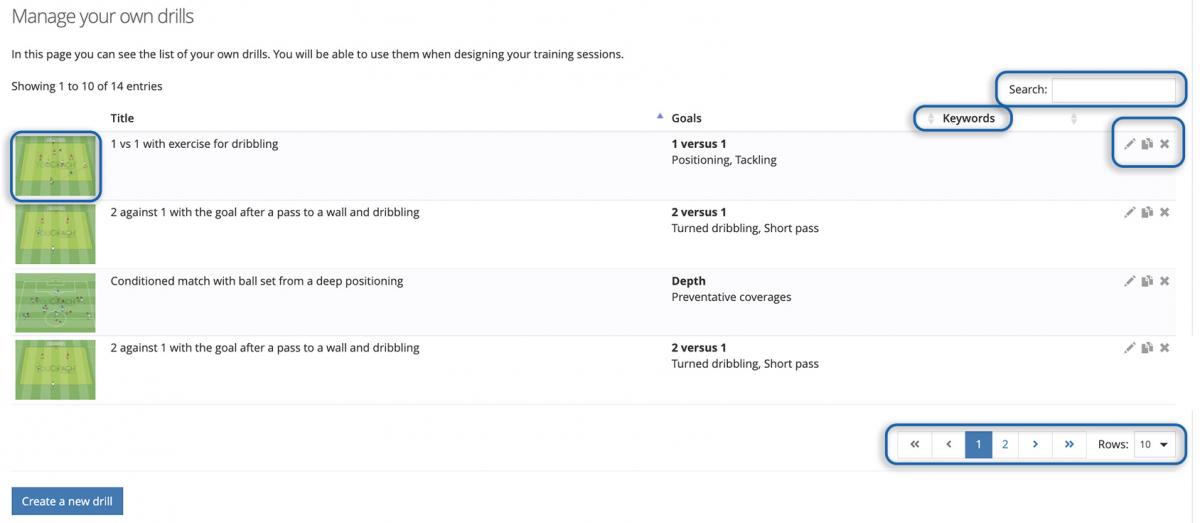Sort by the Keywords column header
The height and width of the screenshot is (523, 1200).
(969, 118)
